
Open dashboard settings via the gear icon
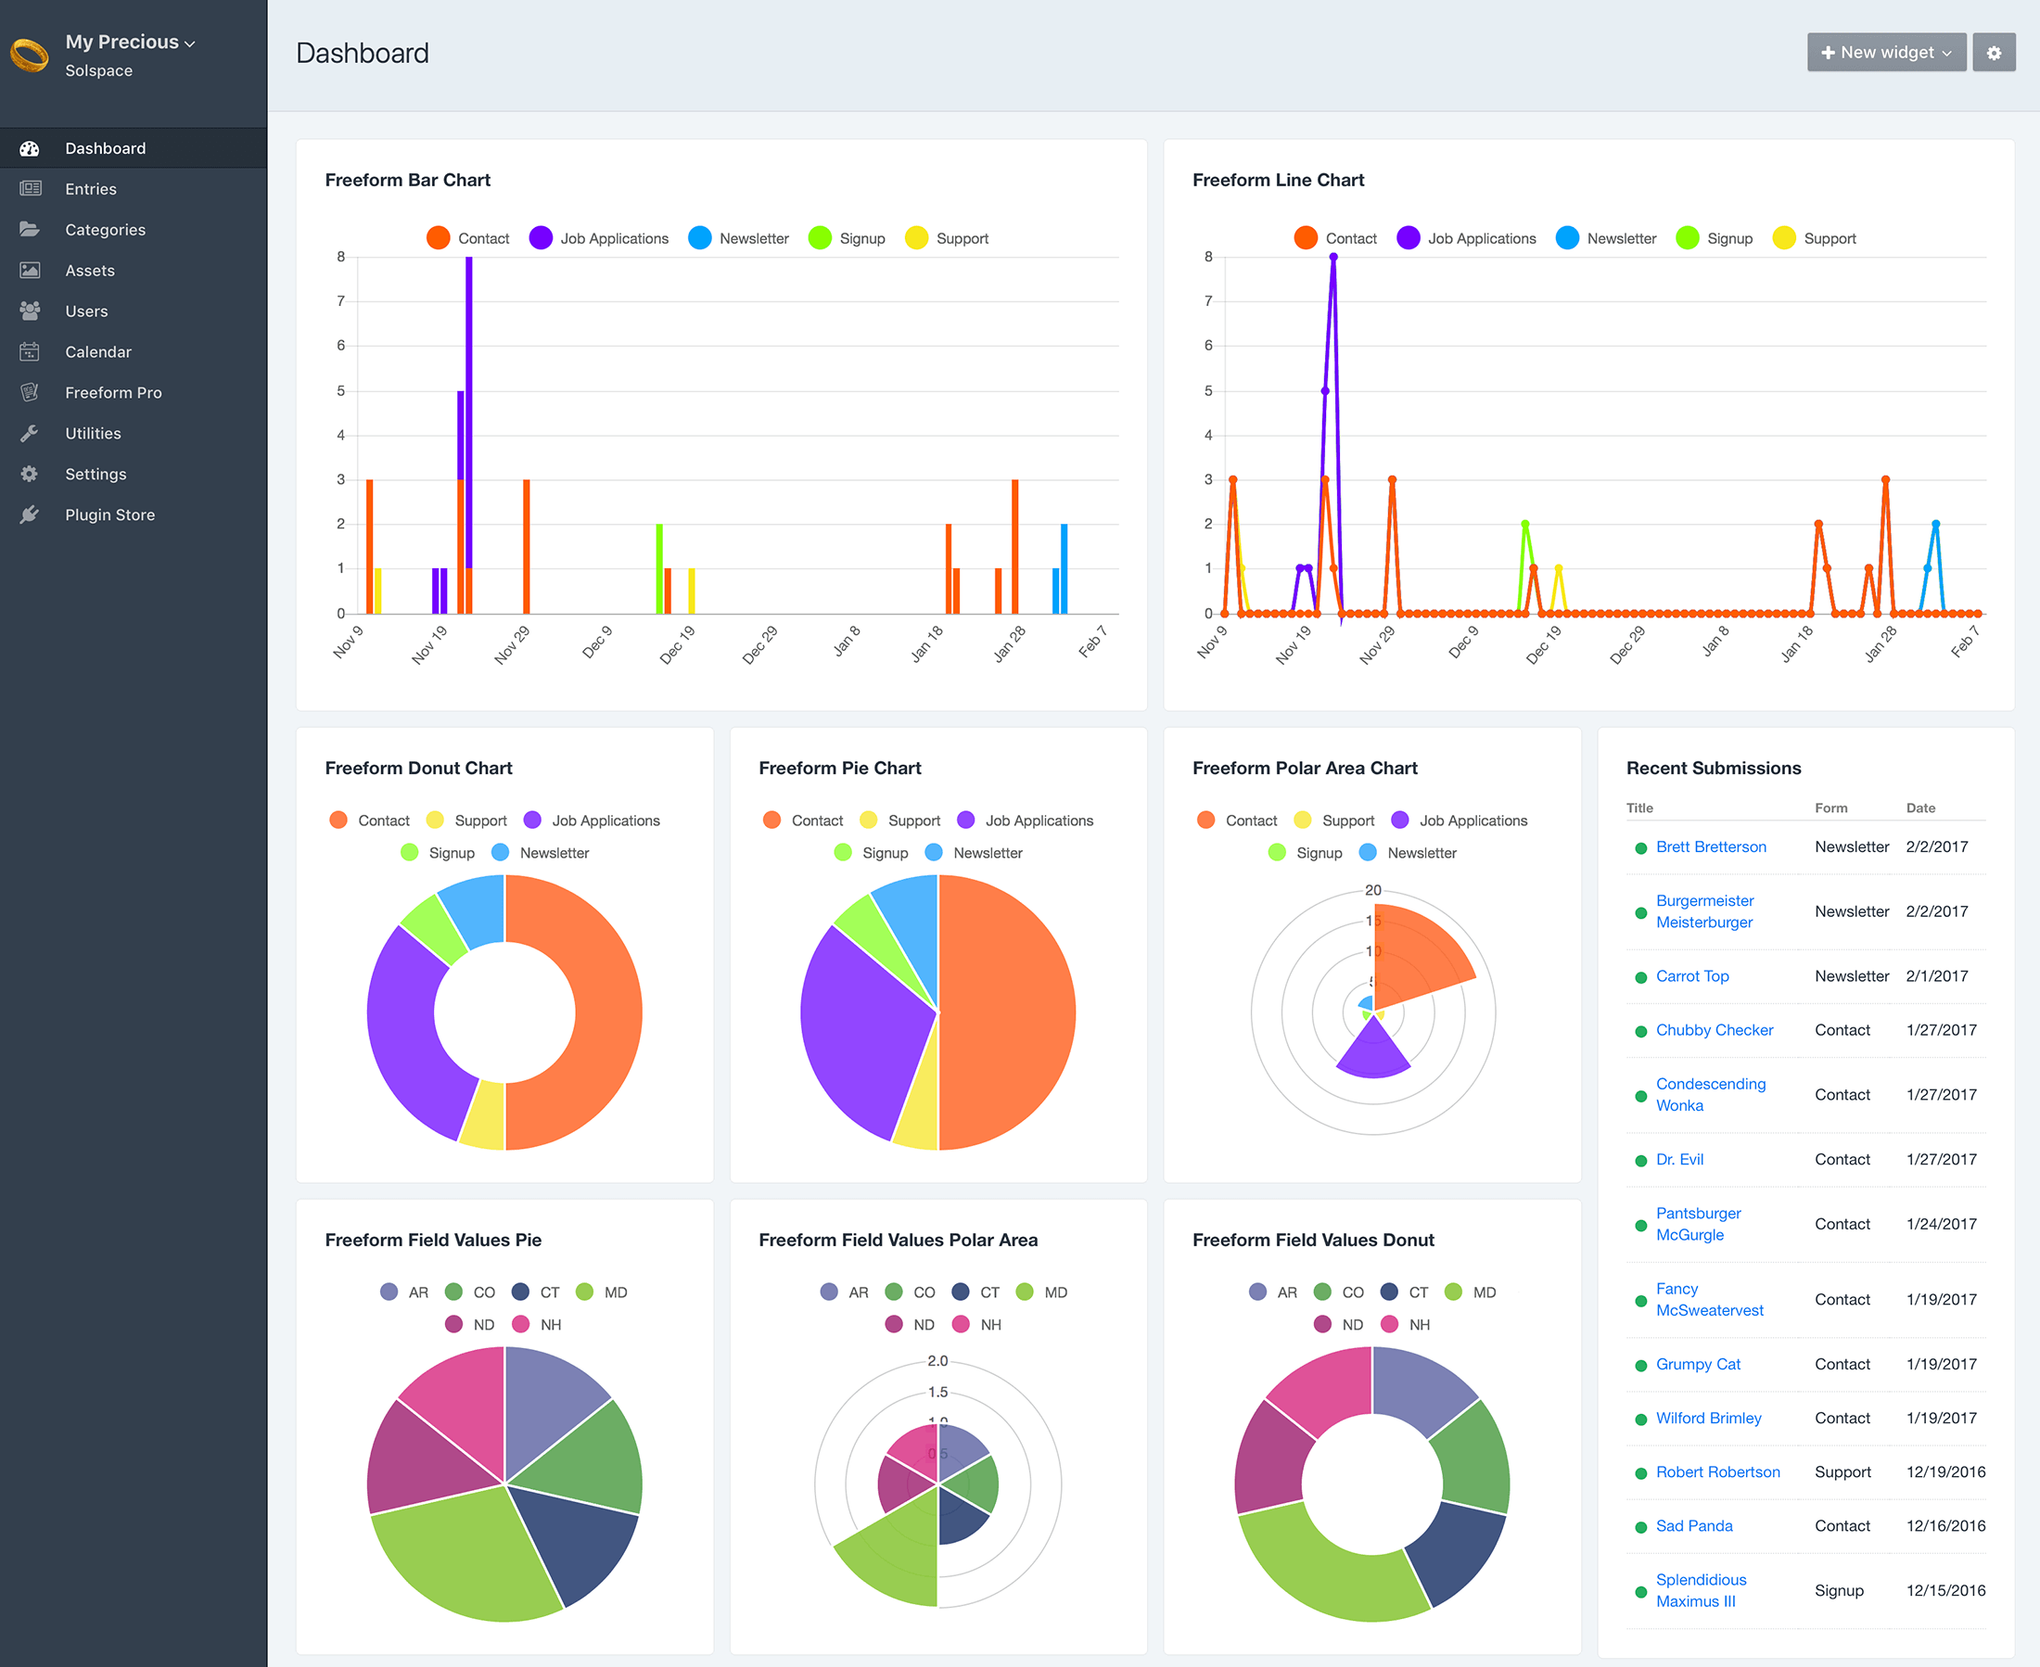click(x=1995, y=52)
